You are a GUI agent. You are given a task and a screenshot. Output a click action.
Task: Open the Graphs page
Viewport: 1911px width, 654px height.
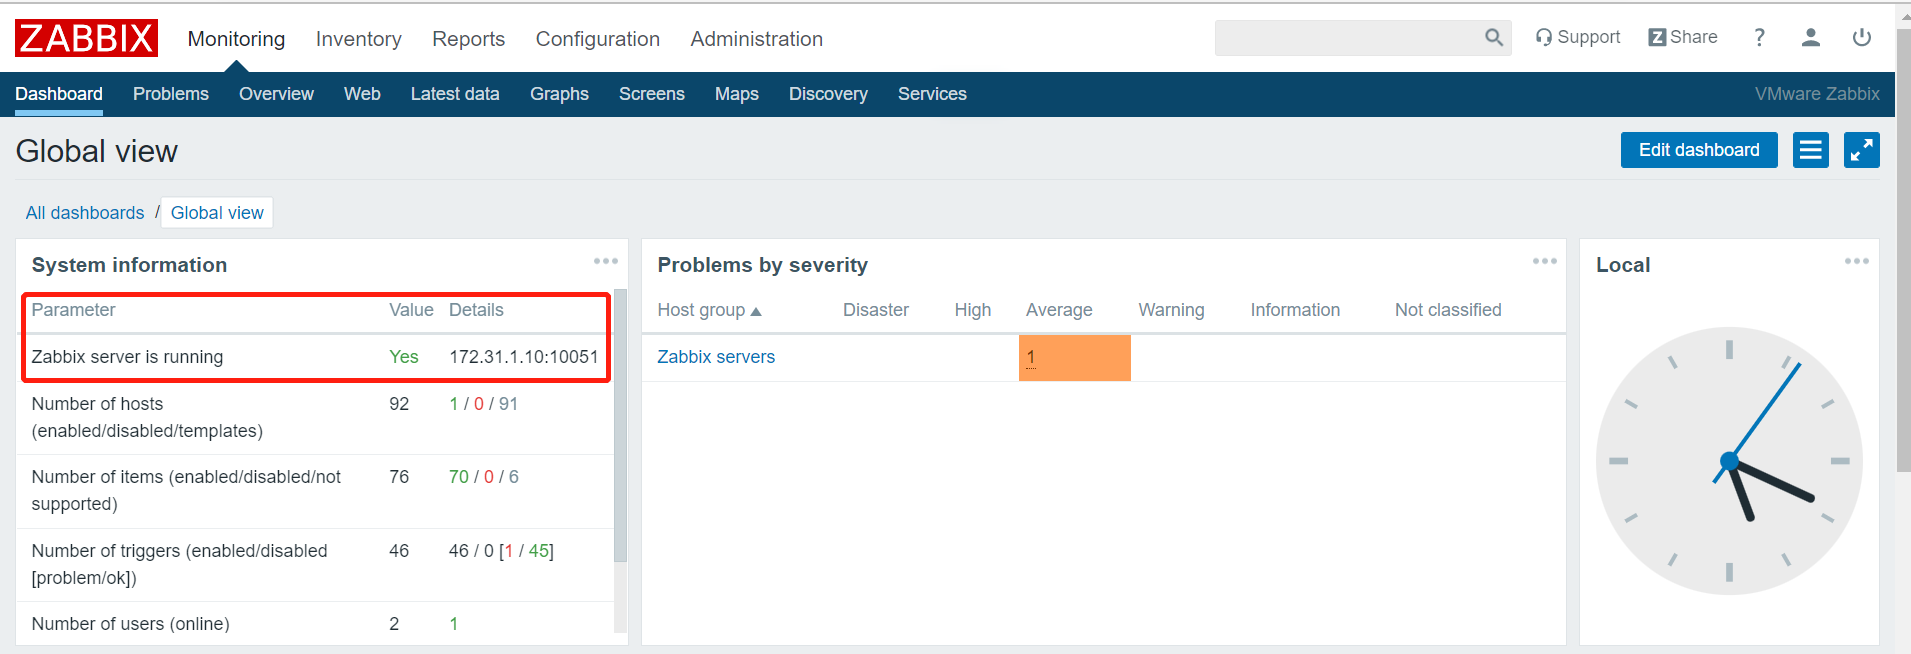tap(559, 94)
